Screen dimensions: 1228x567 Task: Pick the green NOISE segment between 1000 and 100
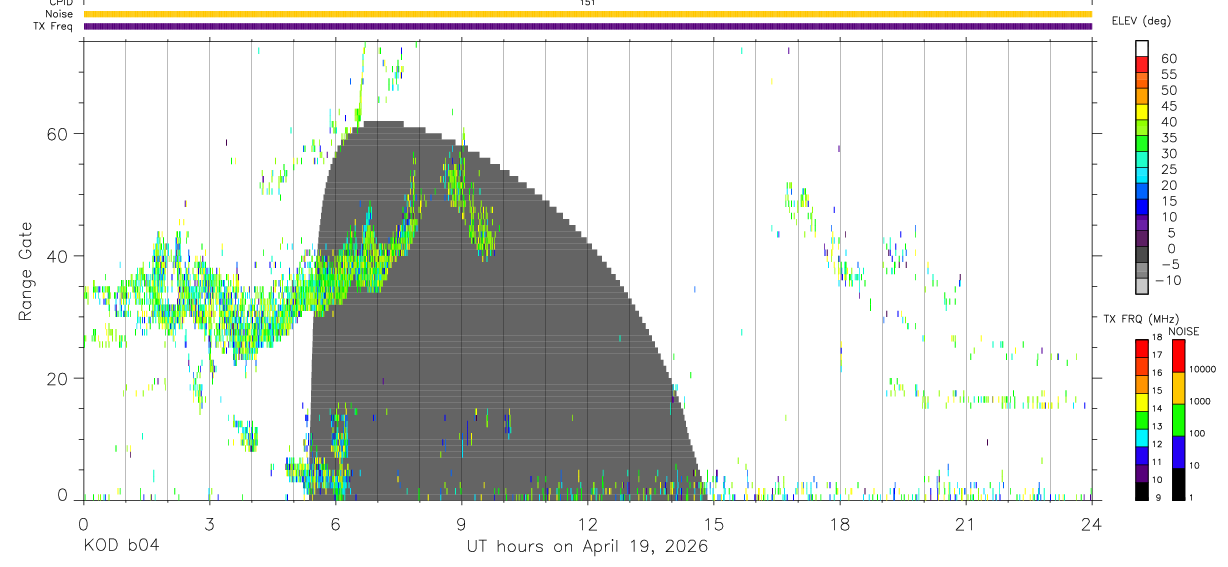point(1179,419)
